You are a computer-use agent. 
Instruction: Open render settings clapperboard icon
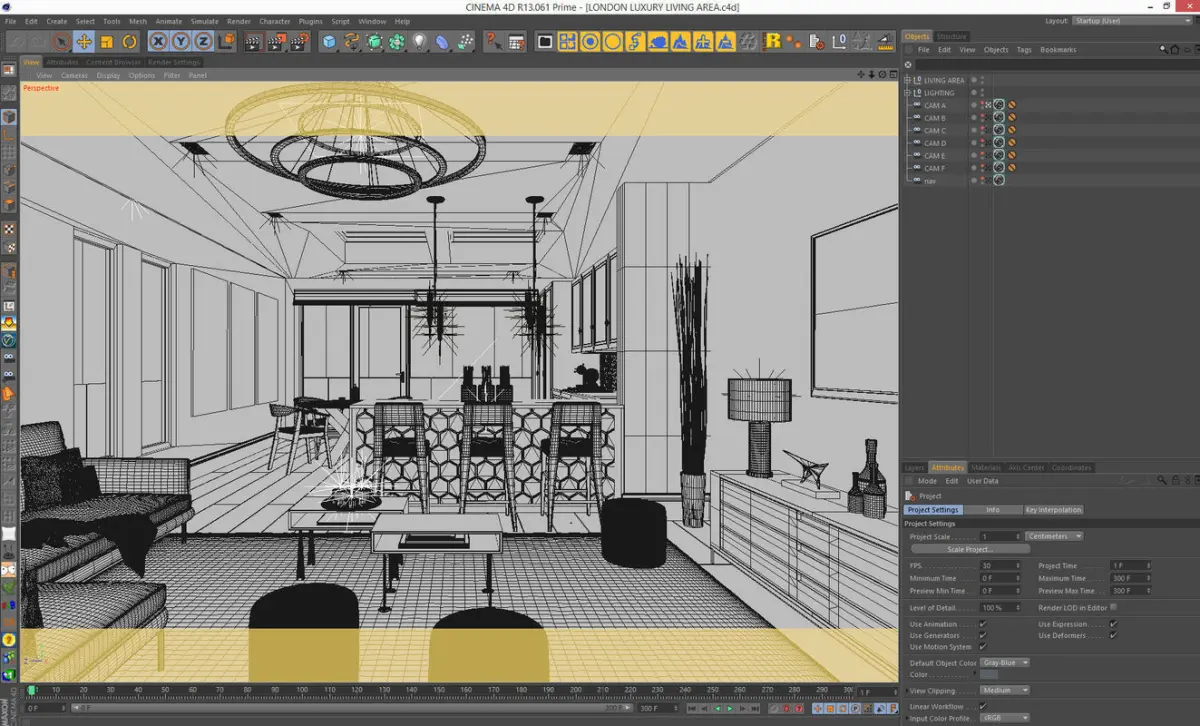click(299, 42)
